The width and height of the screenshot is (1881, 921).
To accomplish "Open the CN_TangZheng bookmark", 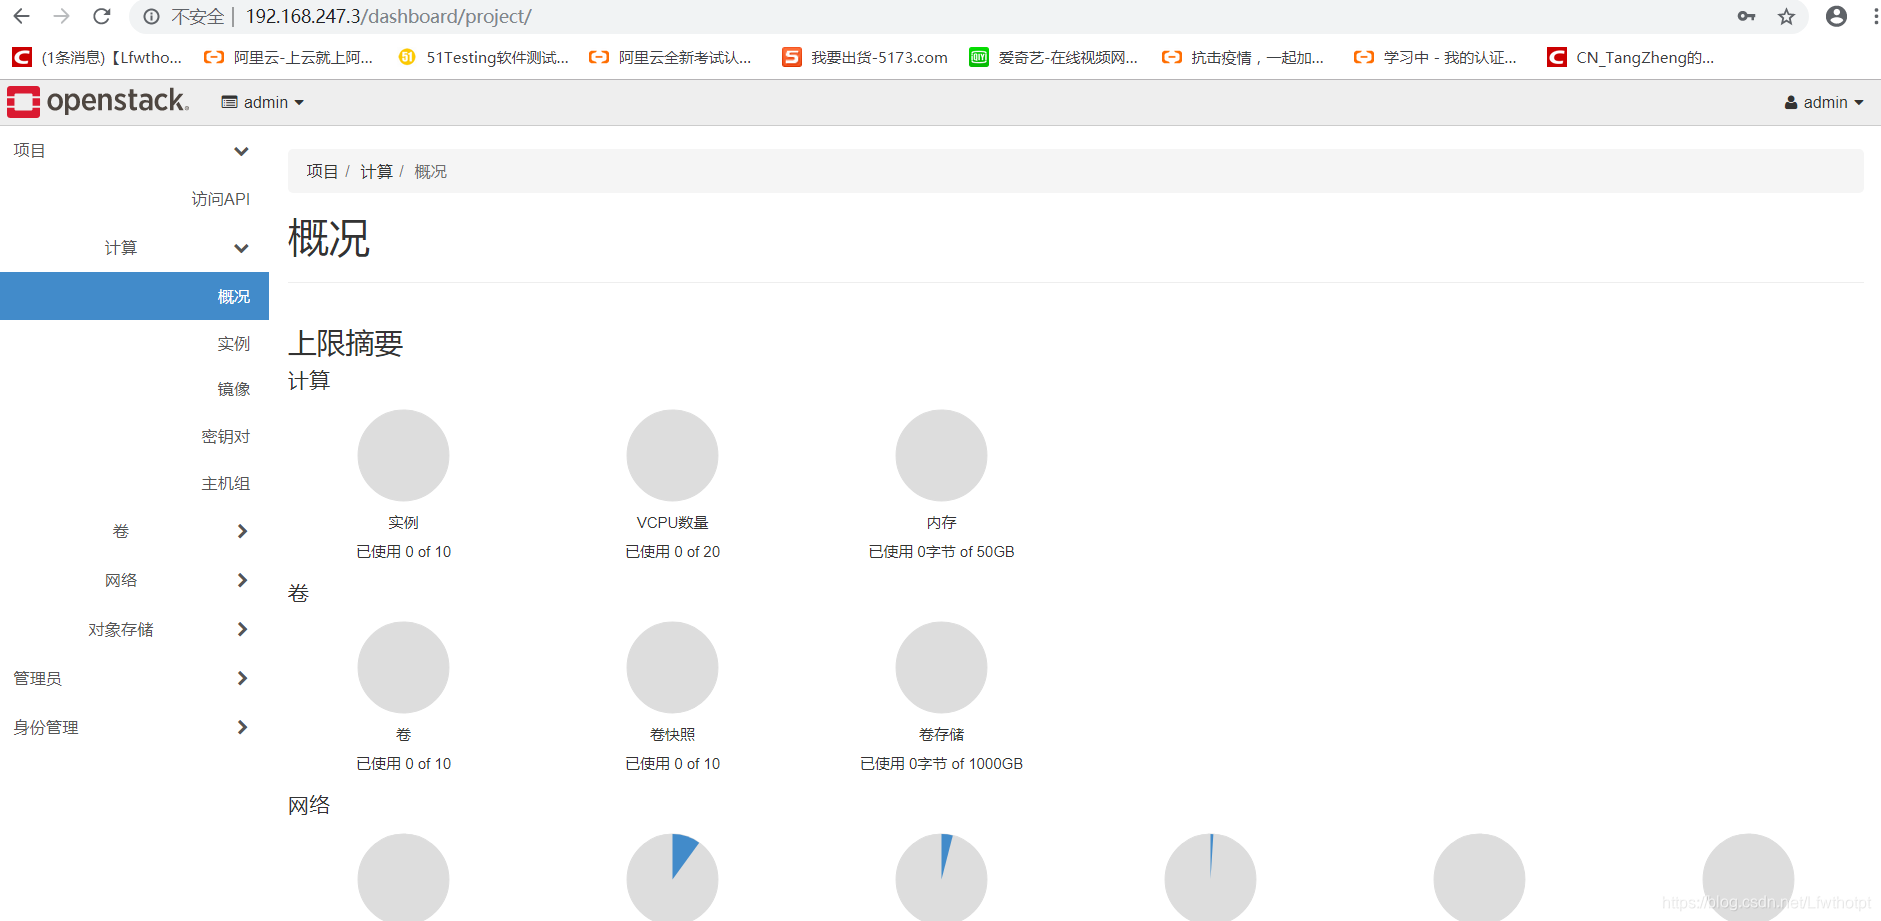I will pyautogui.click(x=1631, y=57).
